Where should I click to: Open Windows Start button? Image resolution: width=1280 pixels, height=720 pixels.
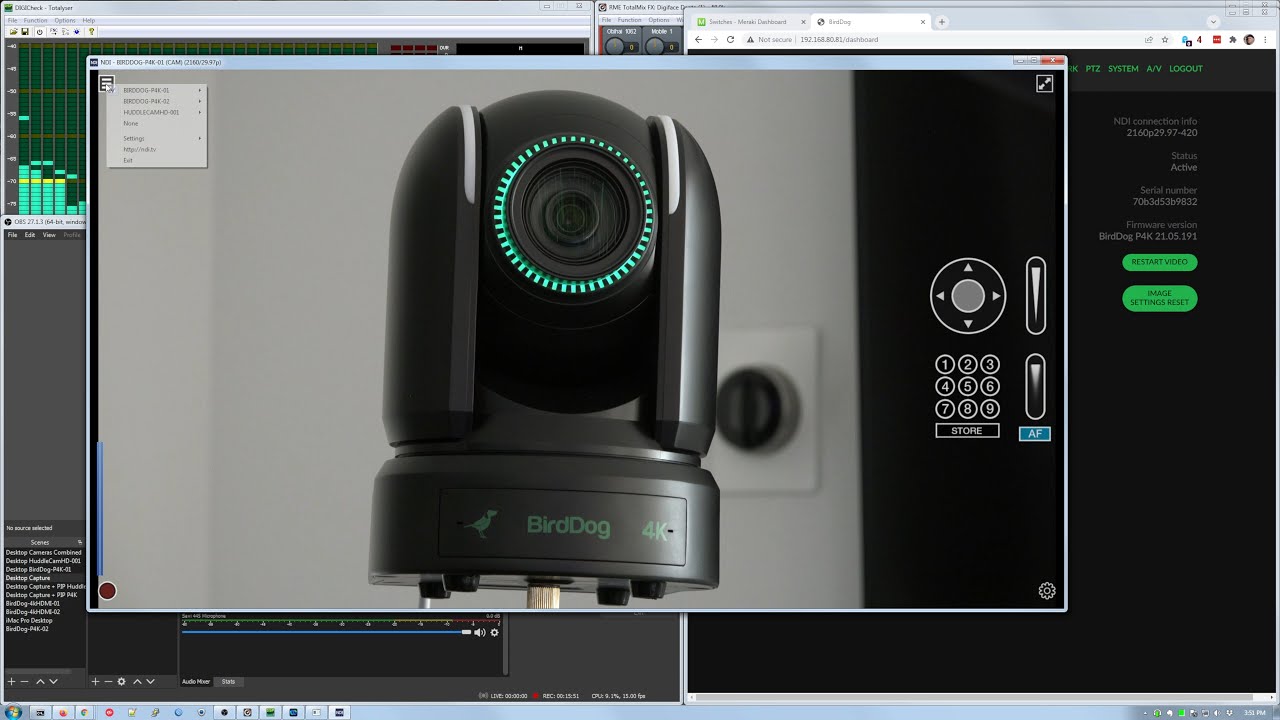point(14,712)
